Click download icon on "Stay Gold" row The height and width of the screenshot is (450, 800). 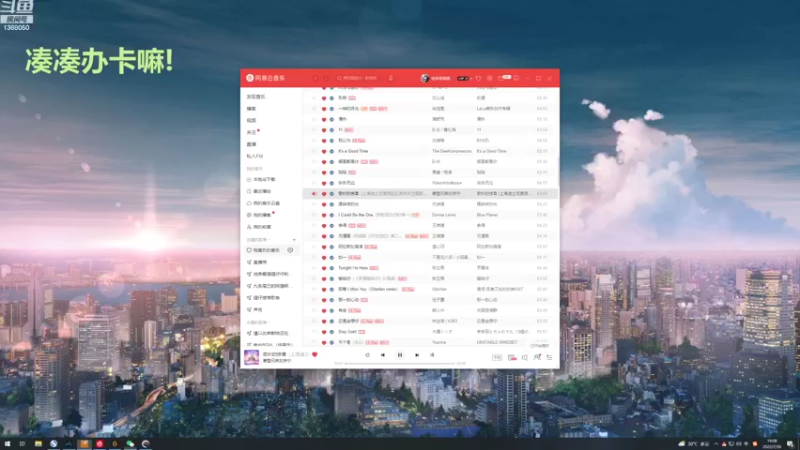pos(332,332)
